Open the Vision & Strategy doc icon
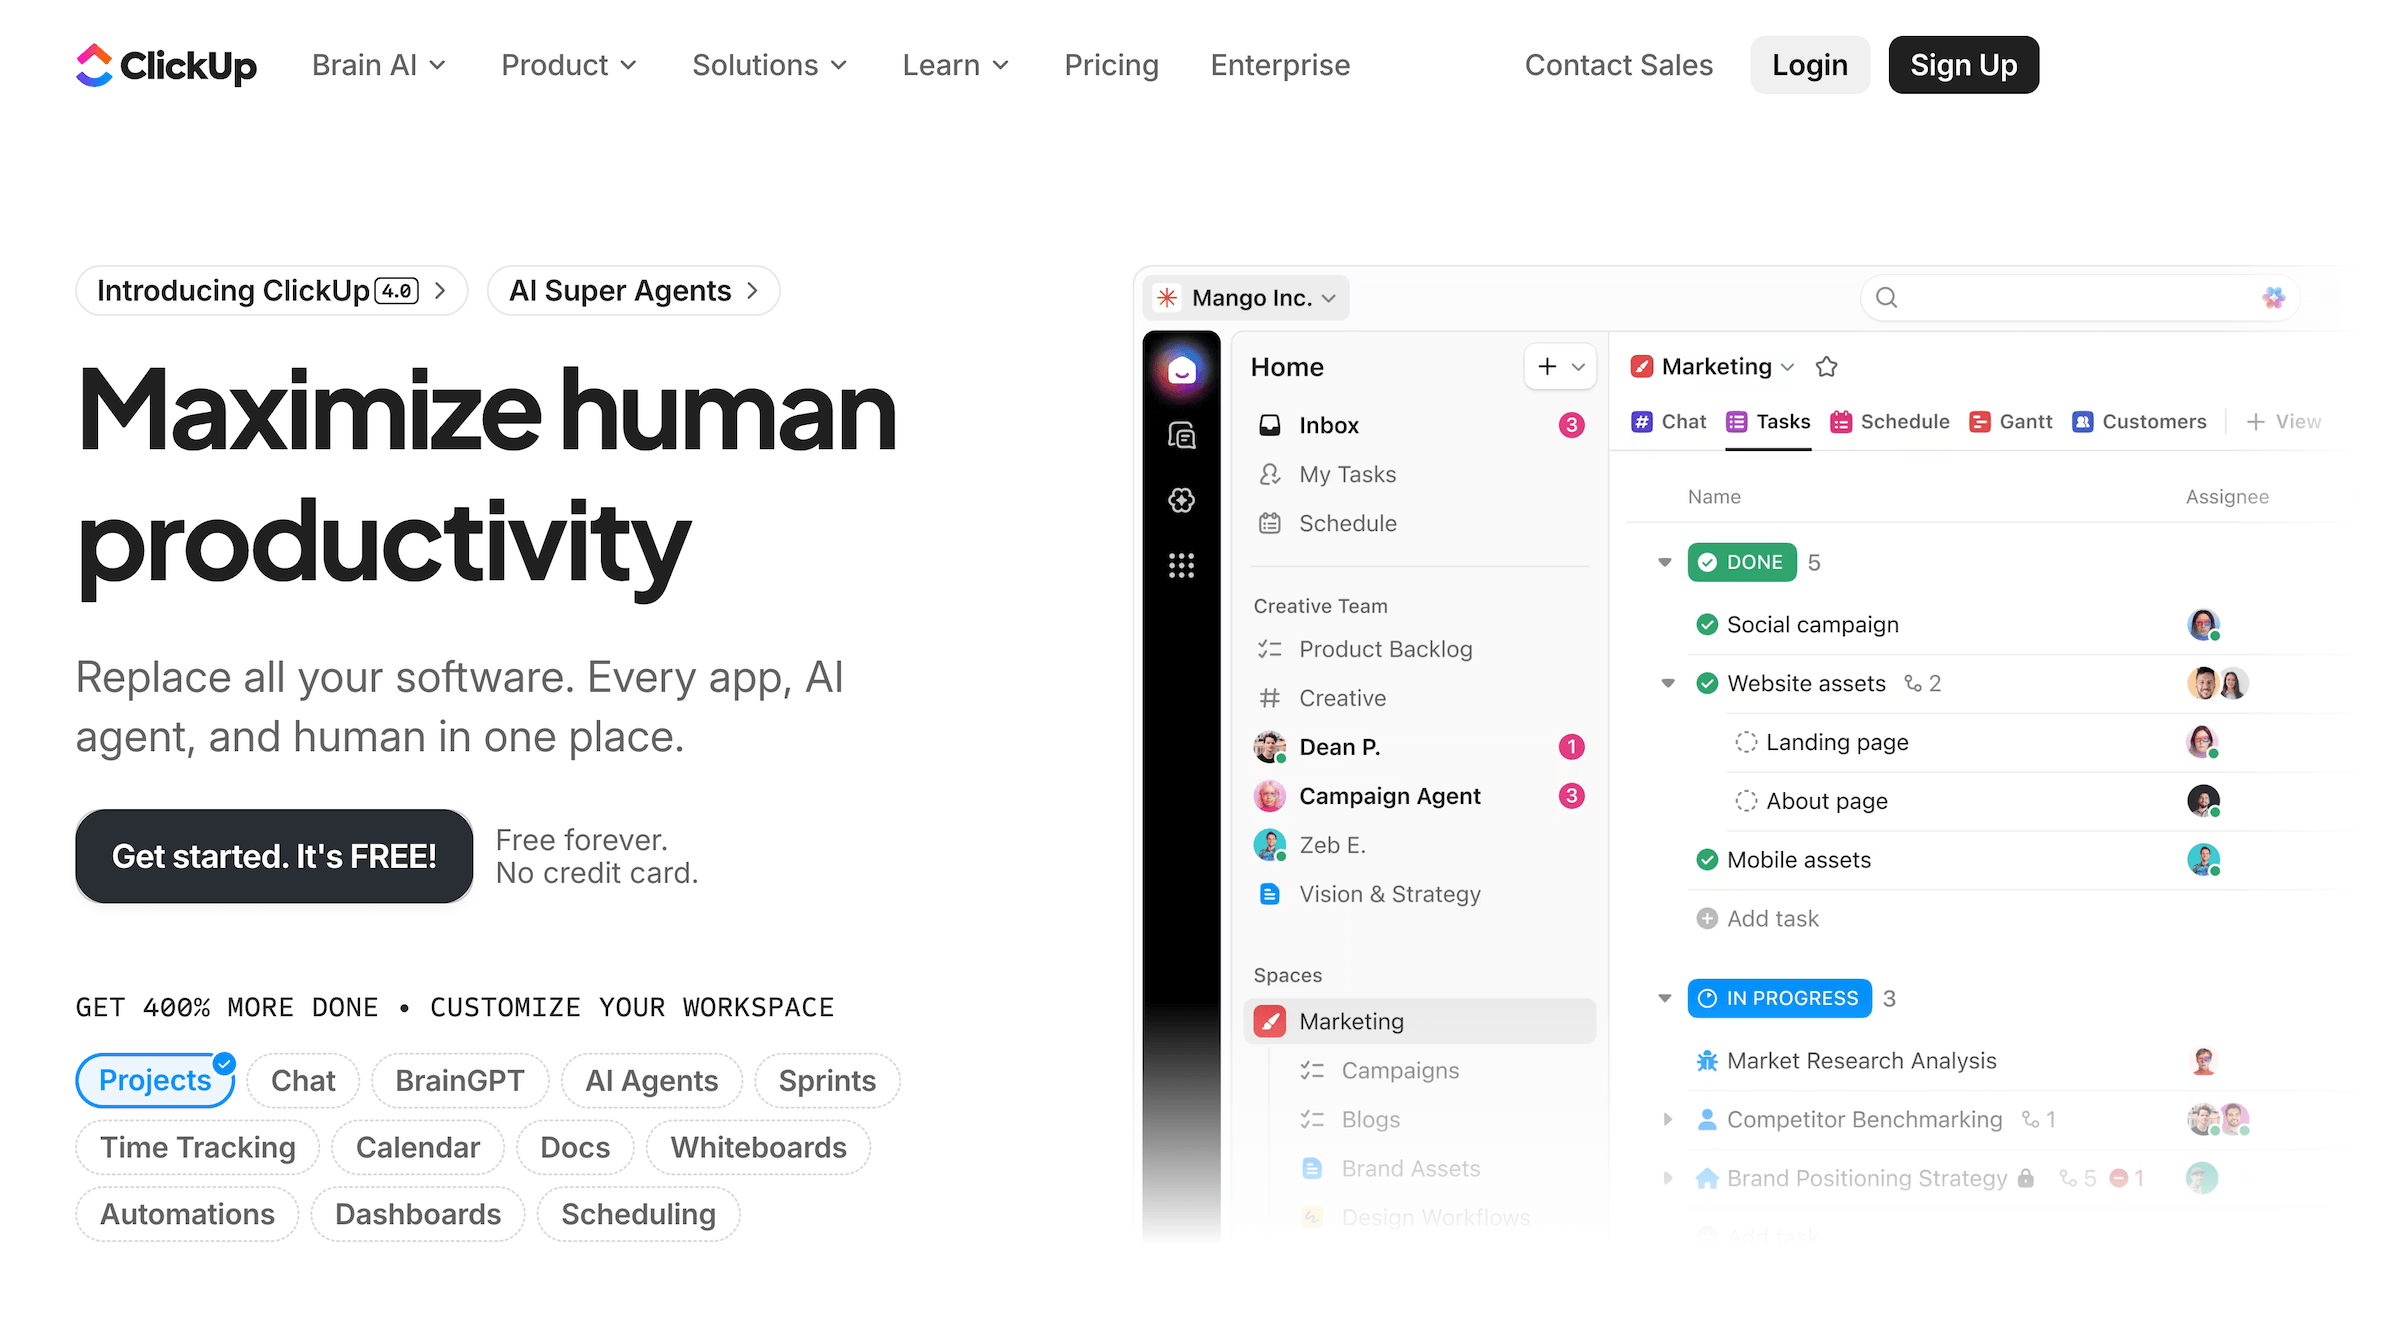2400x1319 pixels. click(x=1269, y=893)
